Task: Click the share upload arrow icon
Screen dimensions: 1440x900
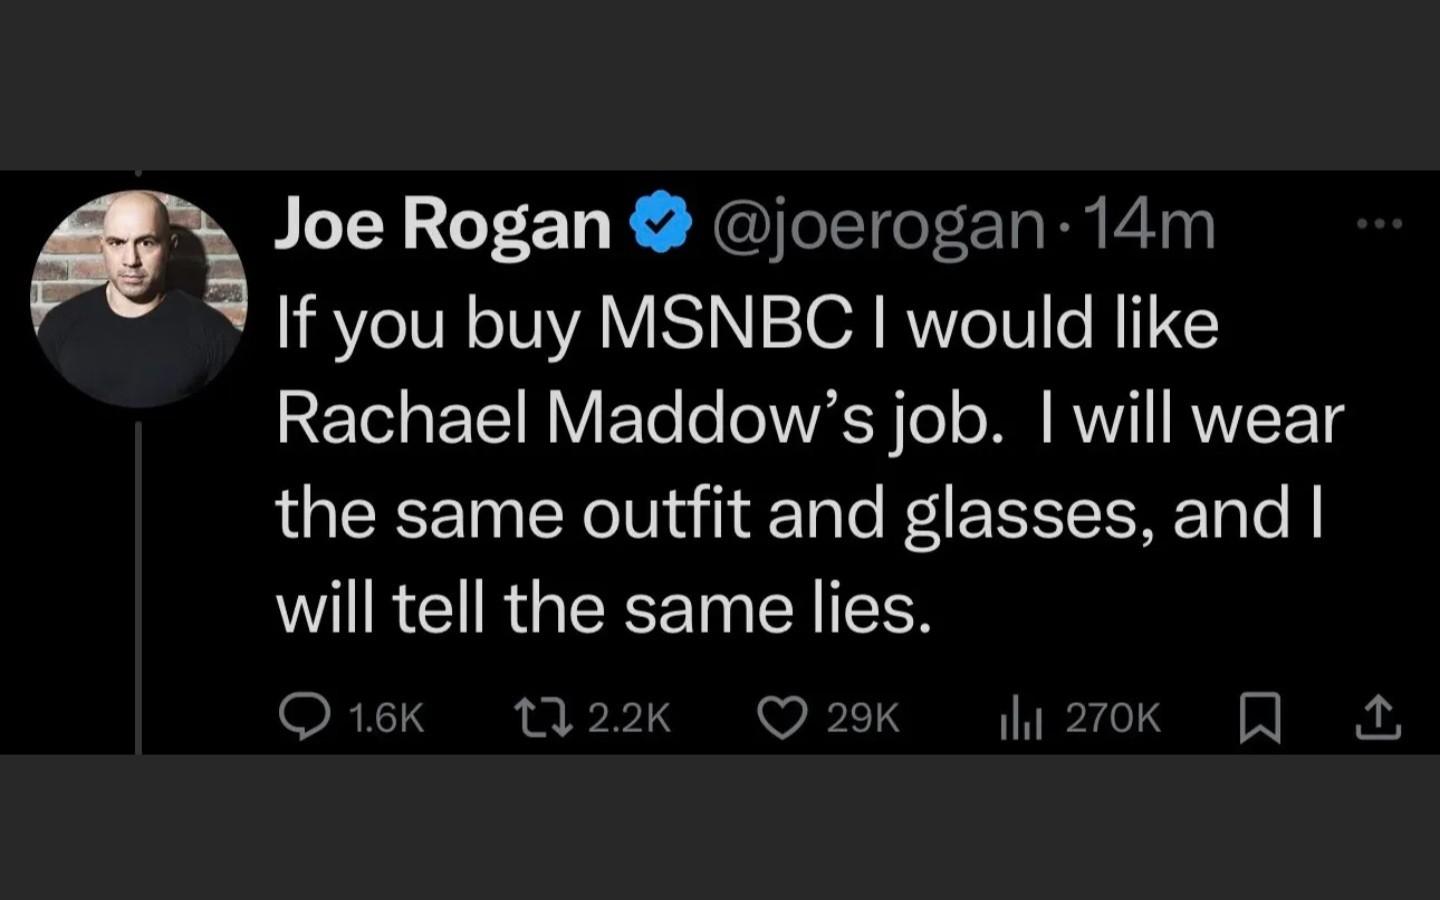Action: [1377, 718]
